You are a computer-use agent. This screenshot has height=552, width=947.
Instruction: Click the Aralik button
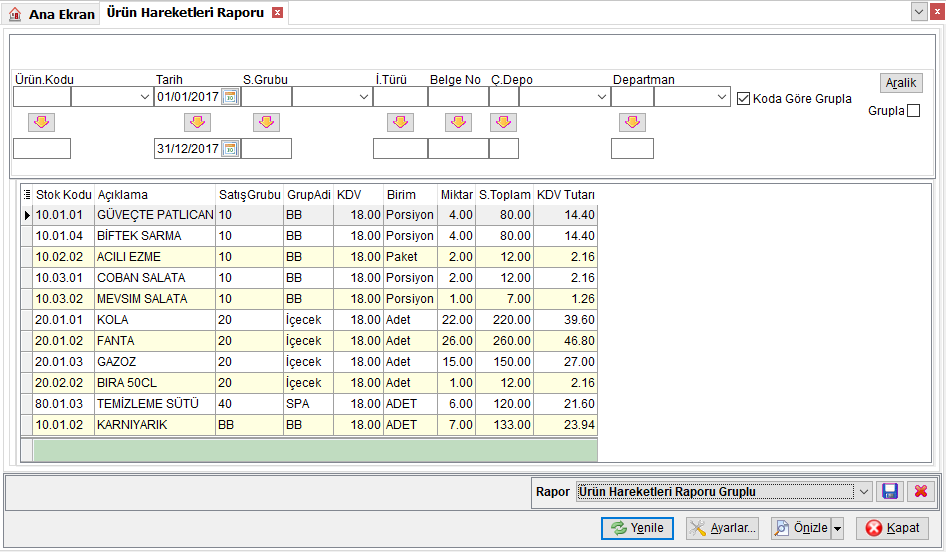901,83
